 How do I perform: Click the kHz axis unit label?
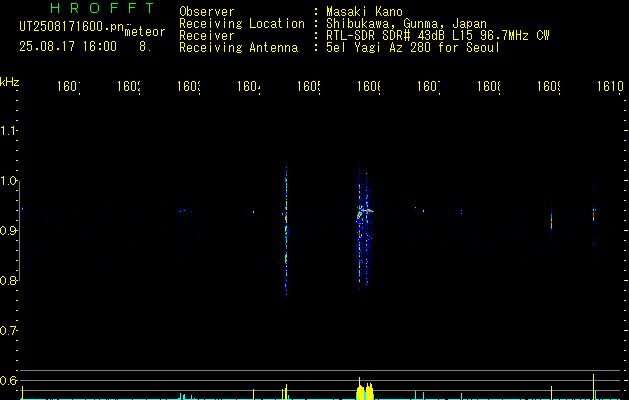click(9, 82)
